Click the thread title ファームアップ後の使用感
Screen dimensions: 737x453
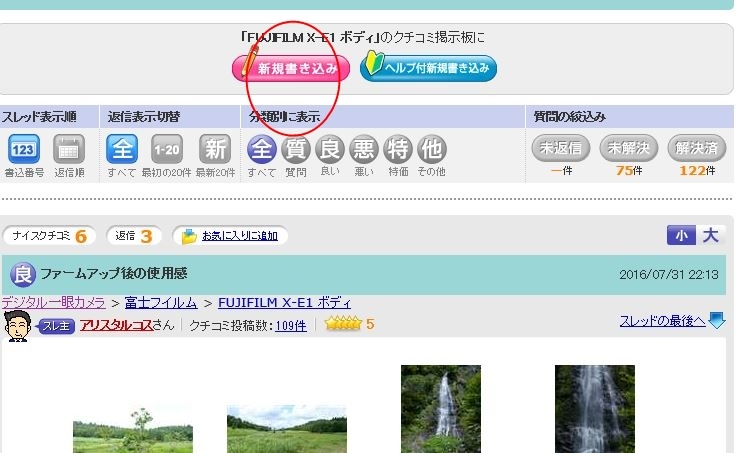(114, 273)
